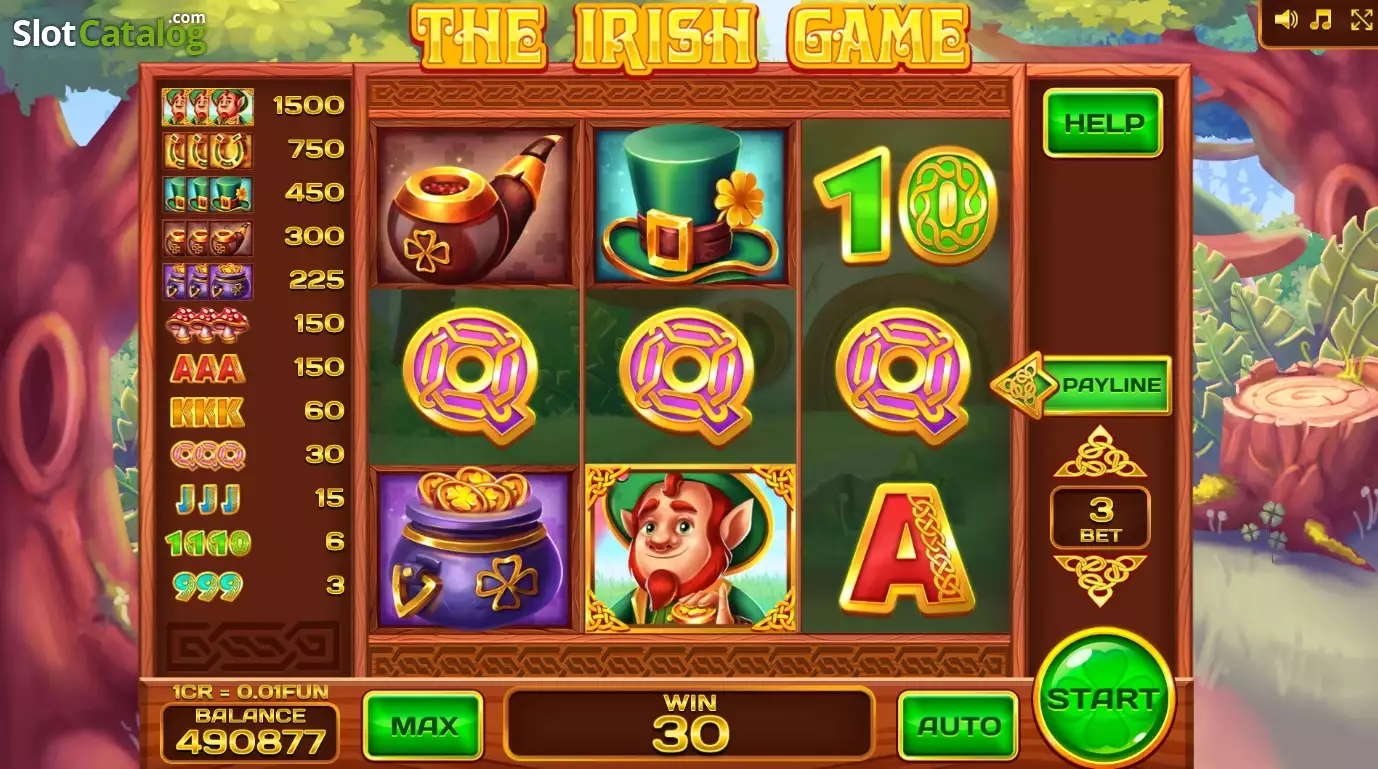
Task: Click the middle Q symbol on the payline
Action: (686, 376)
